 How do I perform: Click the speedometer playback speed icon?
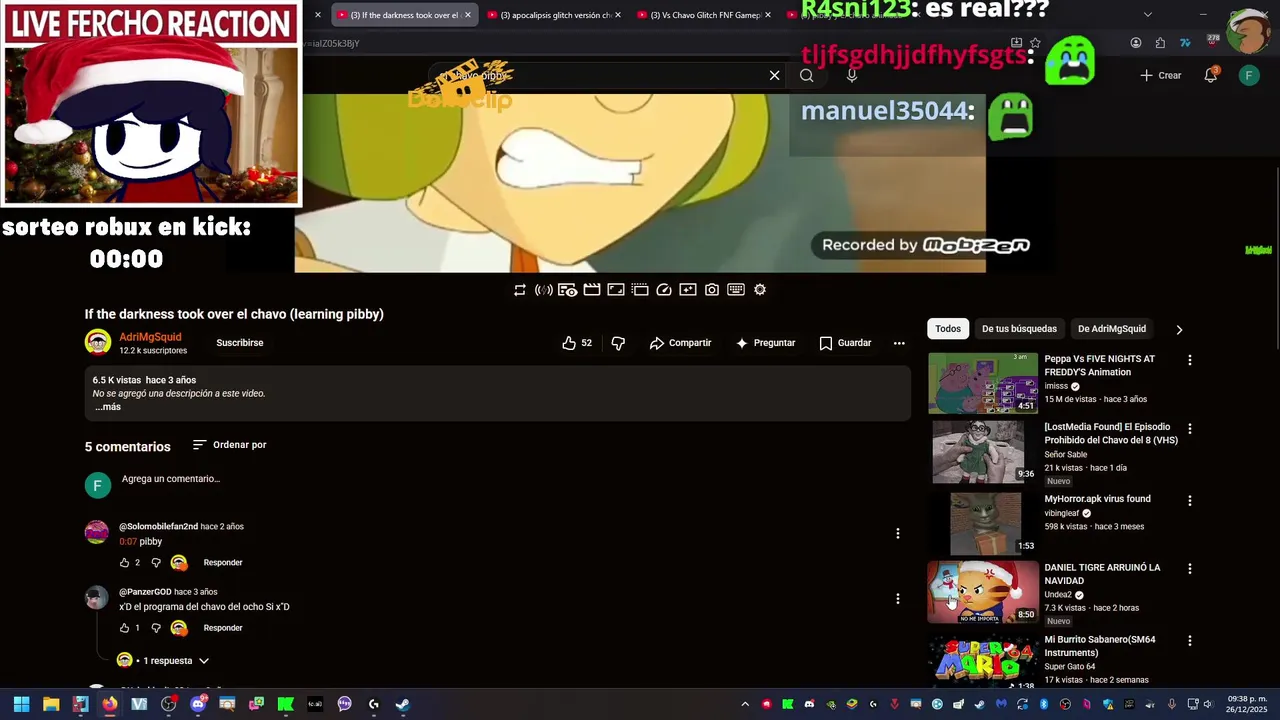point(664,290)
